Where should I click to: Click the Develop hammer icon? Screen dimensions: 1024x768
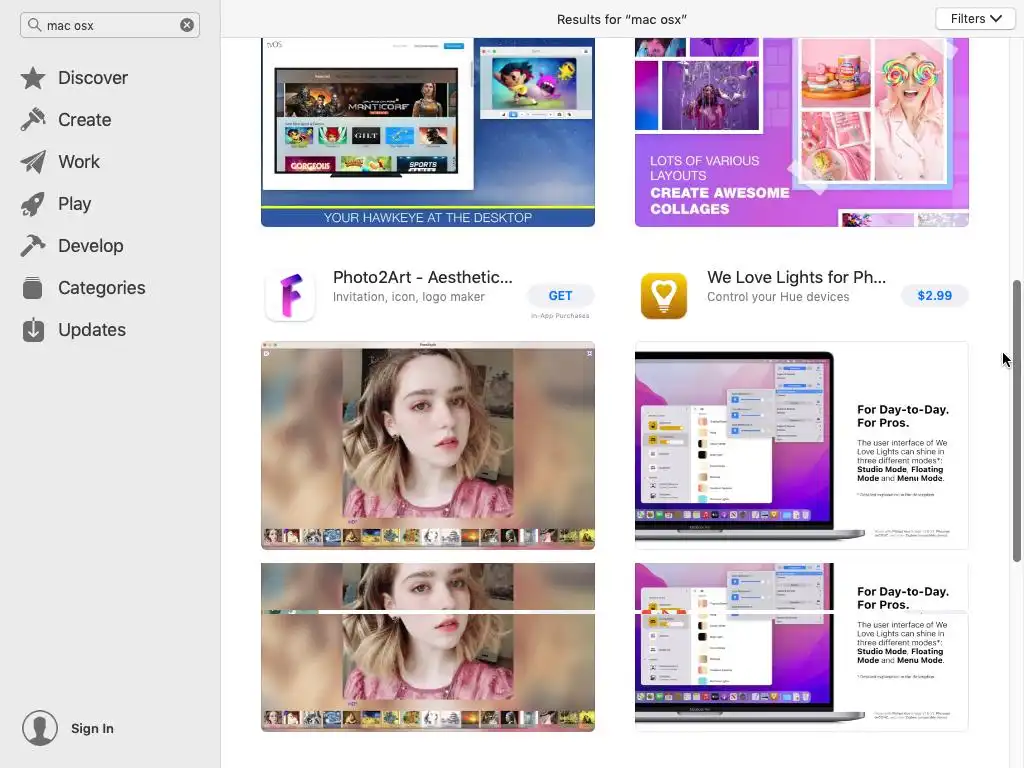33,246
